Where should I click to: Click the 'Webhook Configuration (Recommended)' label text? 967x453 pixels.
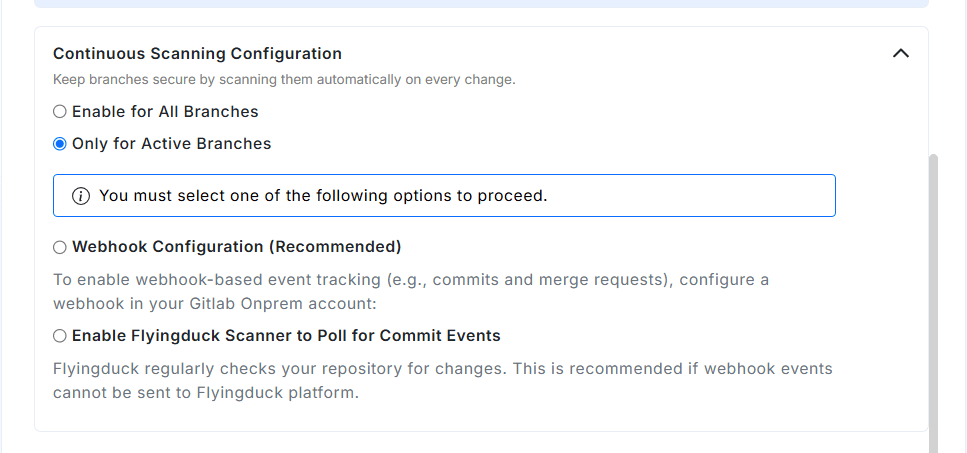[236, 247]
